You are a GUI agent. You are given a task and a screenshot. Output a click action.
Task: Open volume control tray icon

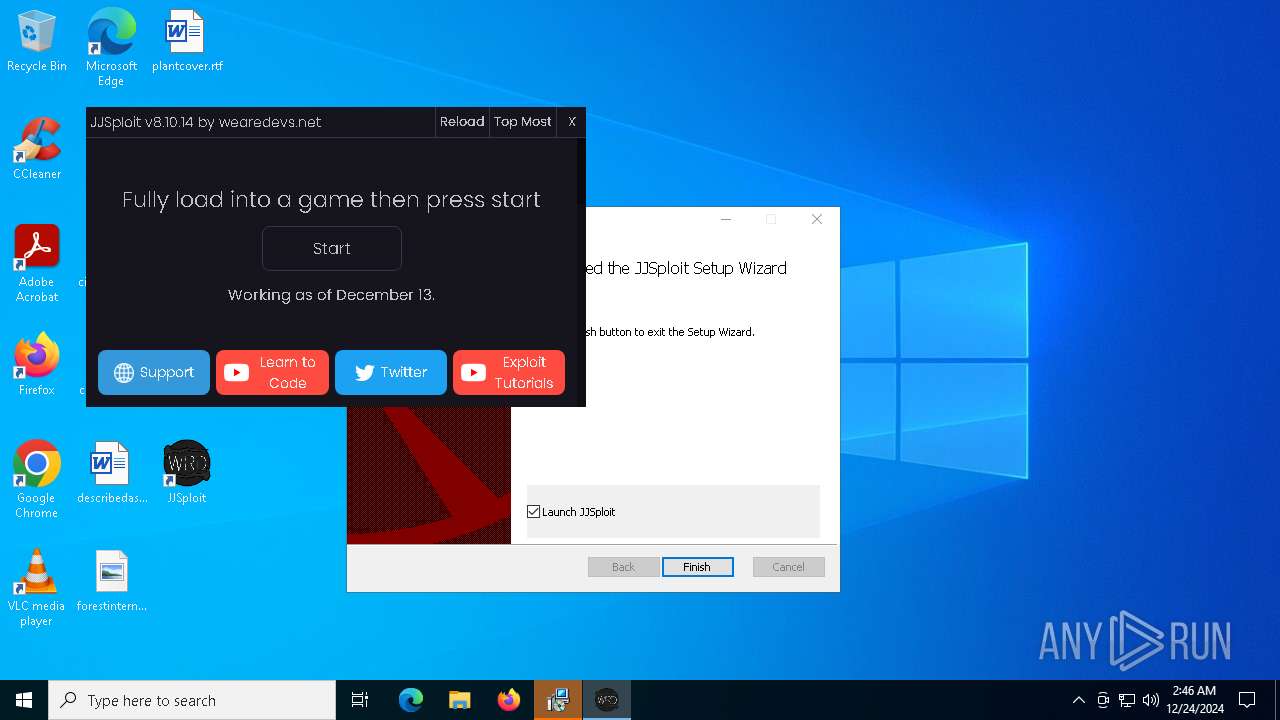[x=1151, y=700]
